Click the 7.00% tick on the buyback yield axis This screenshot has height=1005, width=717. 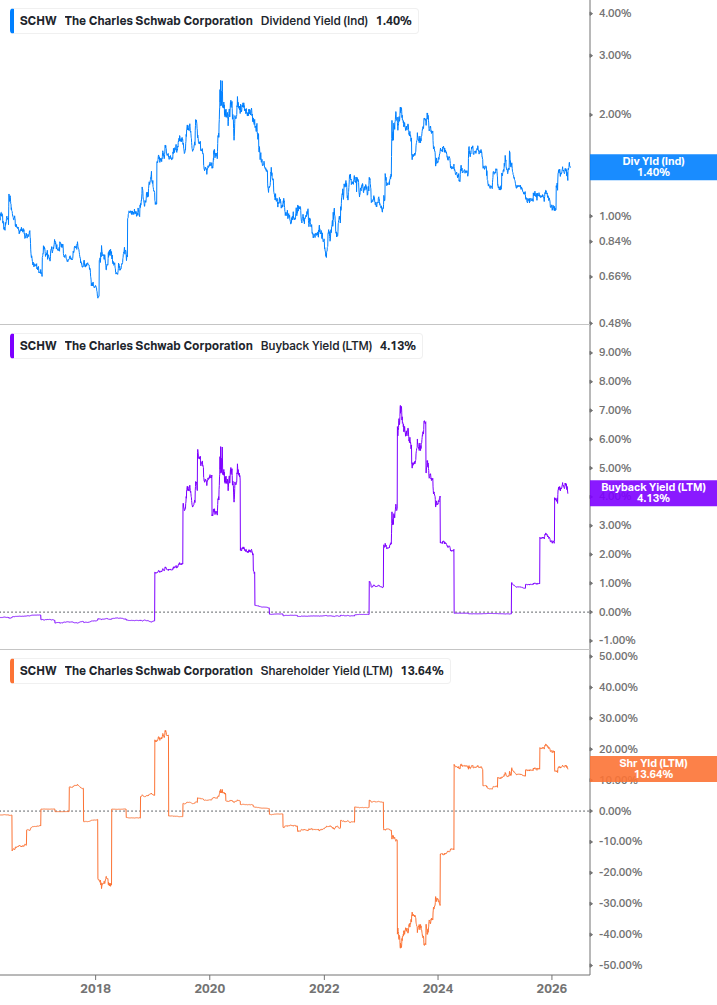click(x=615, y=410)
